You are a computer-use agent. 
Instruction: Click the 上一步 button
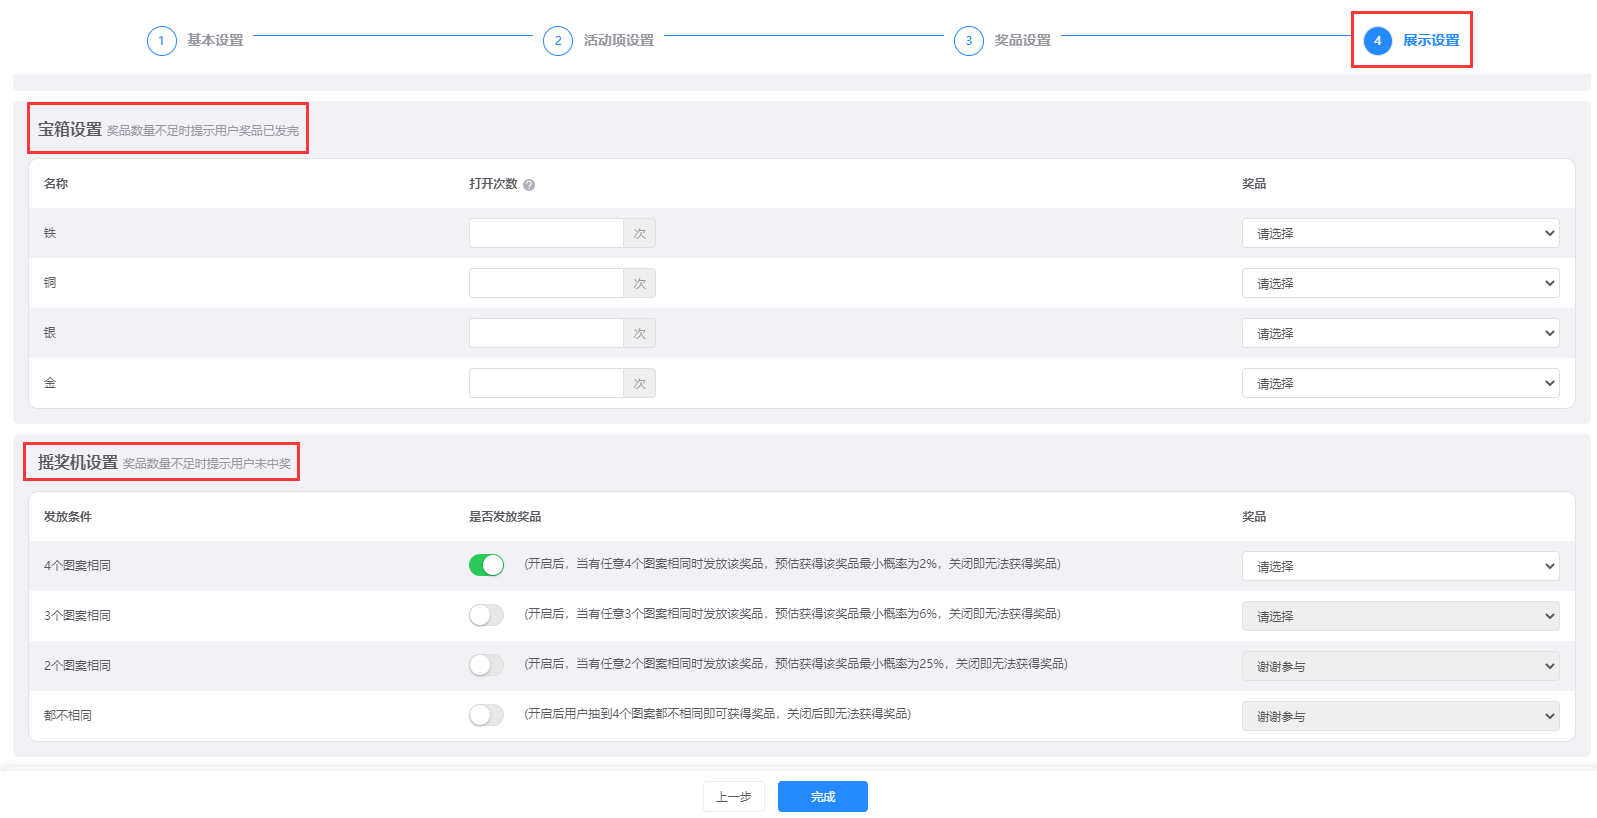(x=733, y=796)
